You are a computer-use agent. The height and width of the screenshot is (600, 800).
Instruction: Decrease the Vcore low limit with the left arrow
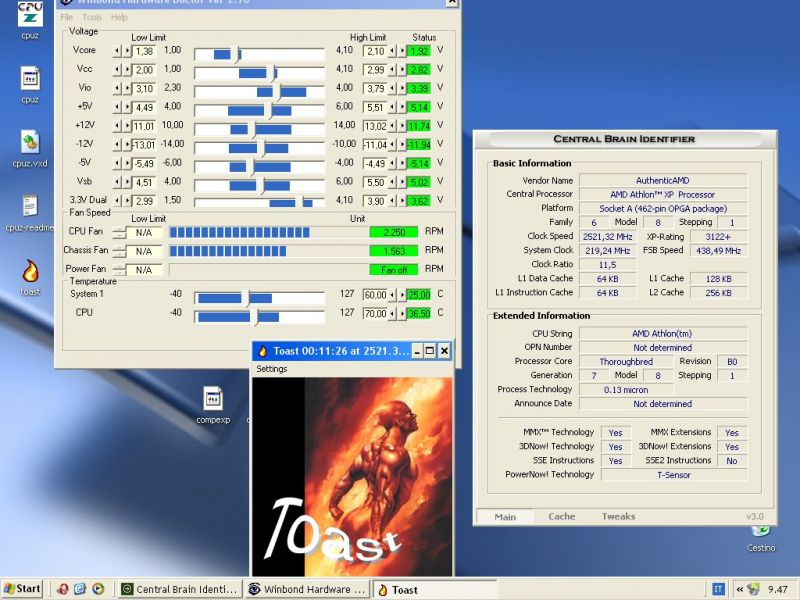(117, 51)
